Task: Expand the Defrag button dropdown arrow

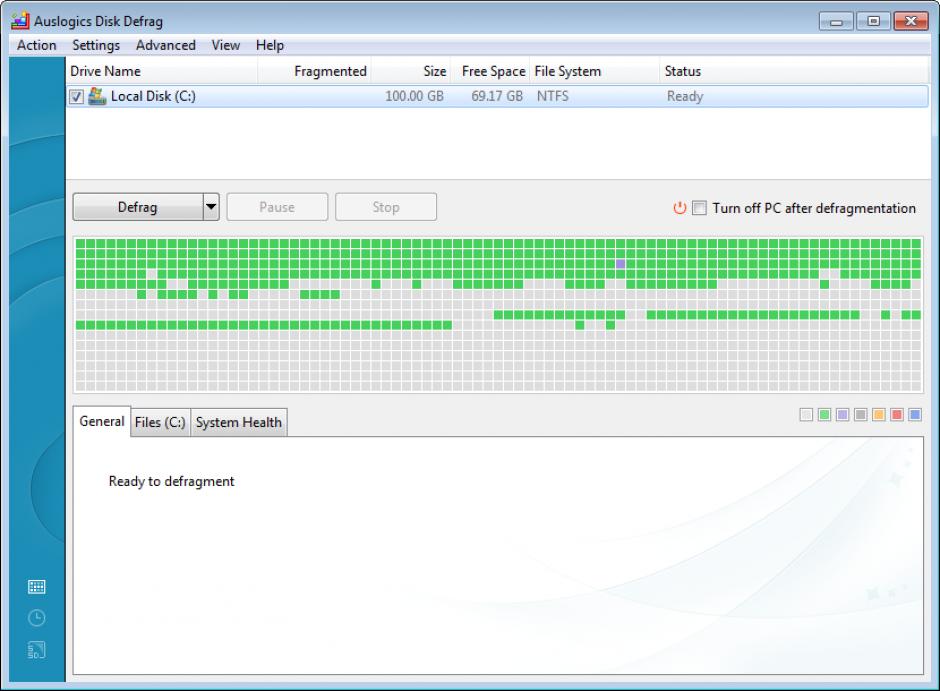Action: point(211,207)
